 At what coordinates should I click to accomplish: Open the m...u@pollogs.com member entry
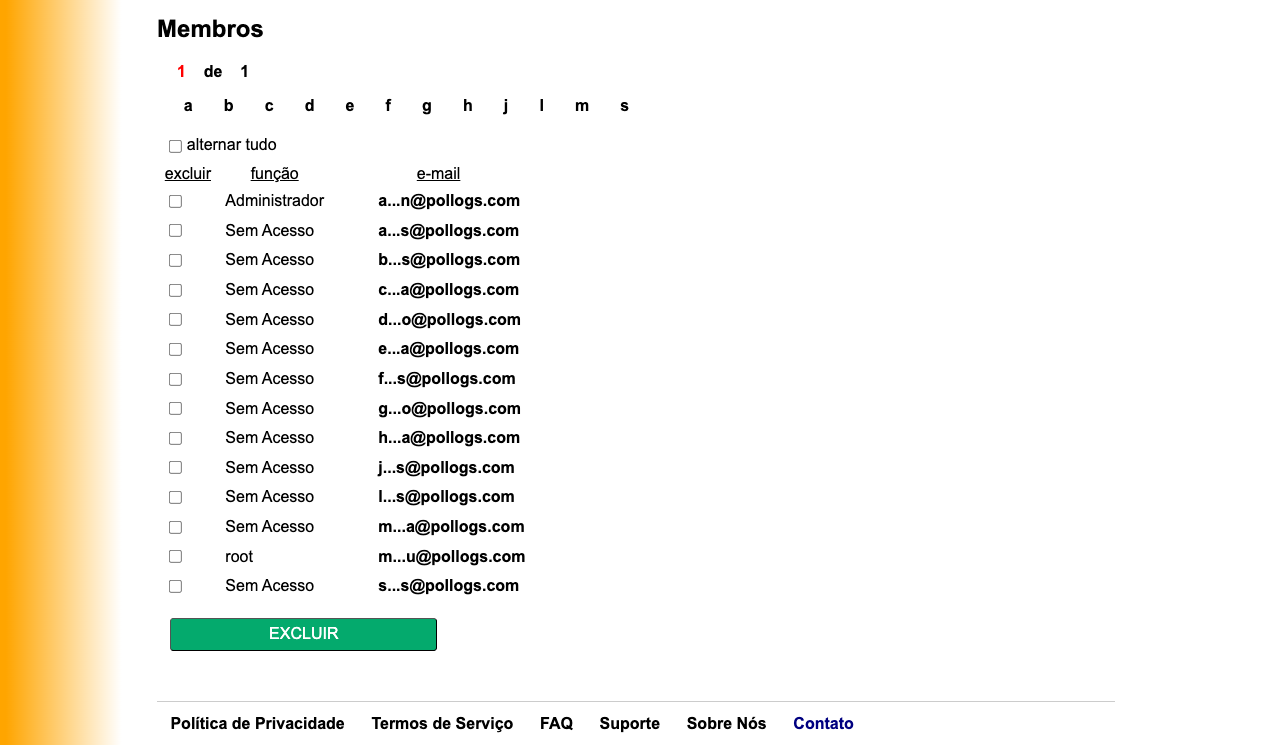click(451, 557)
